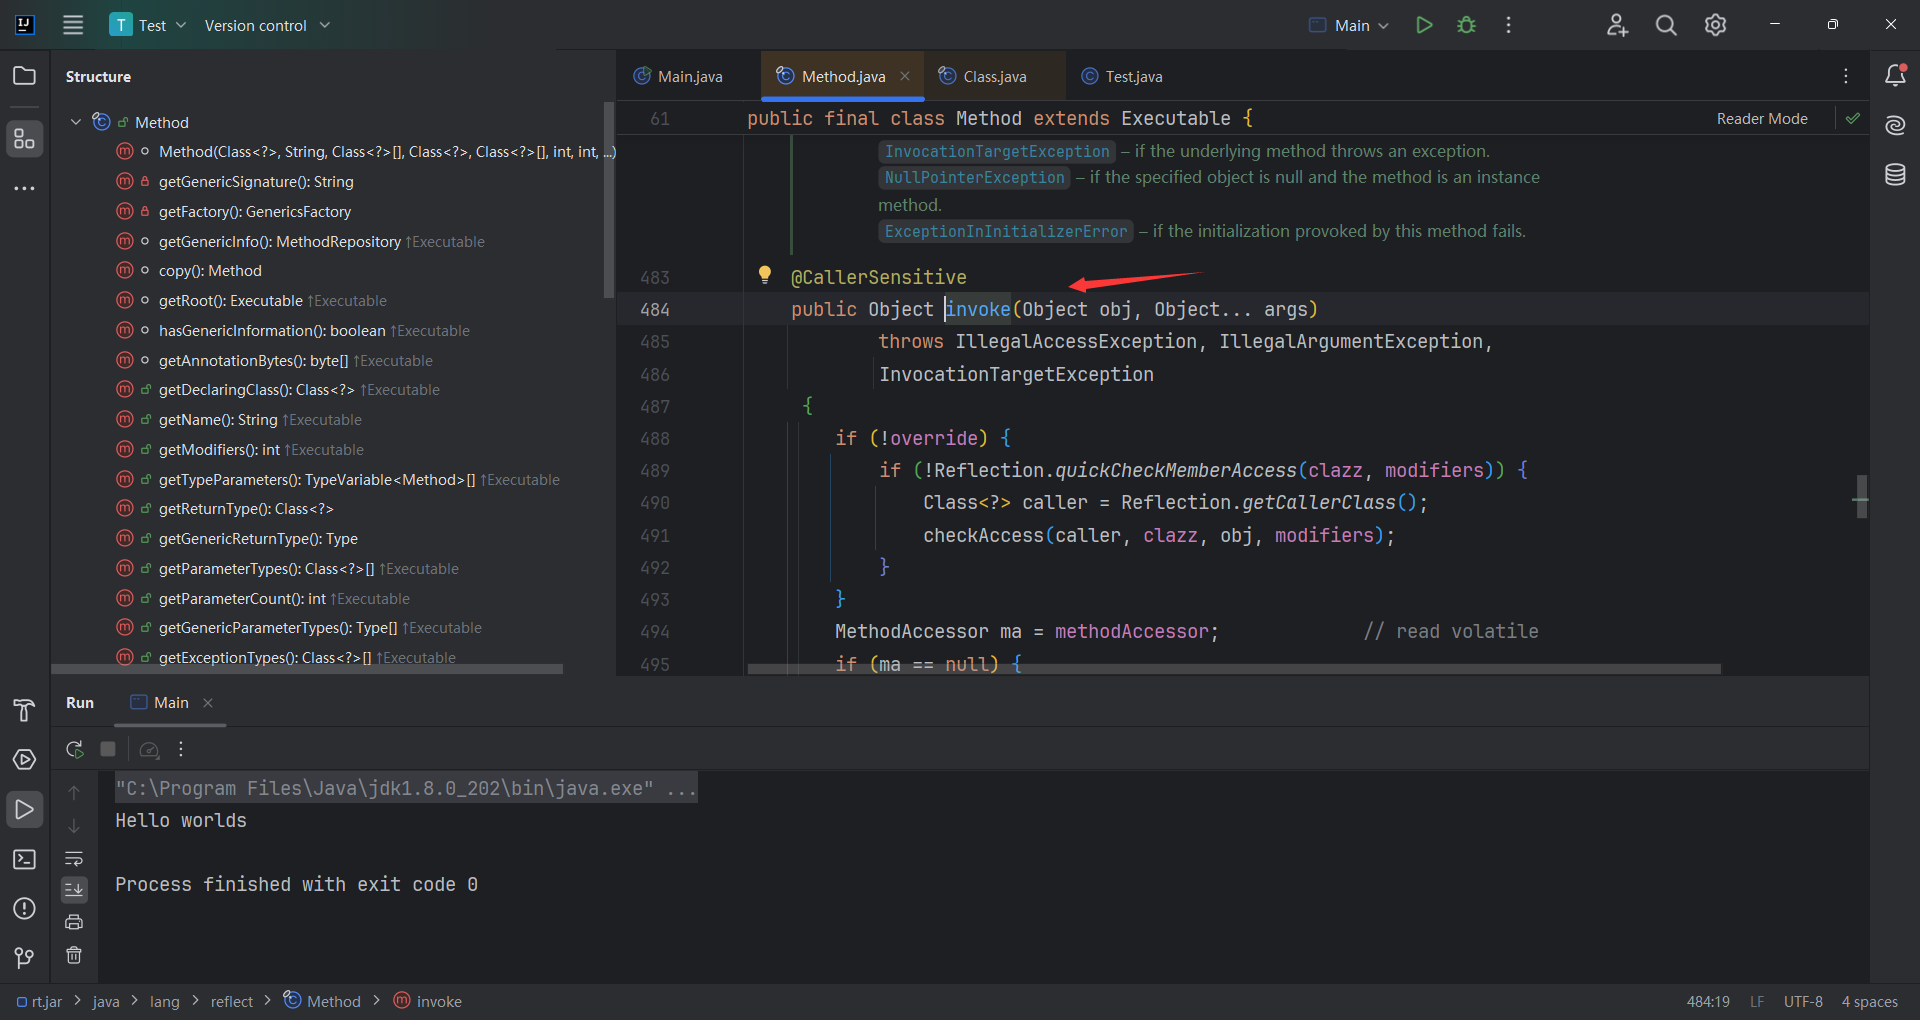
Task: Open the main hamburger menu
Action: click(x=73, y=25)
